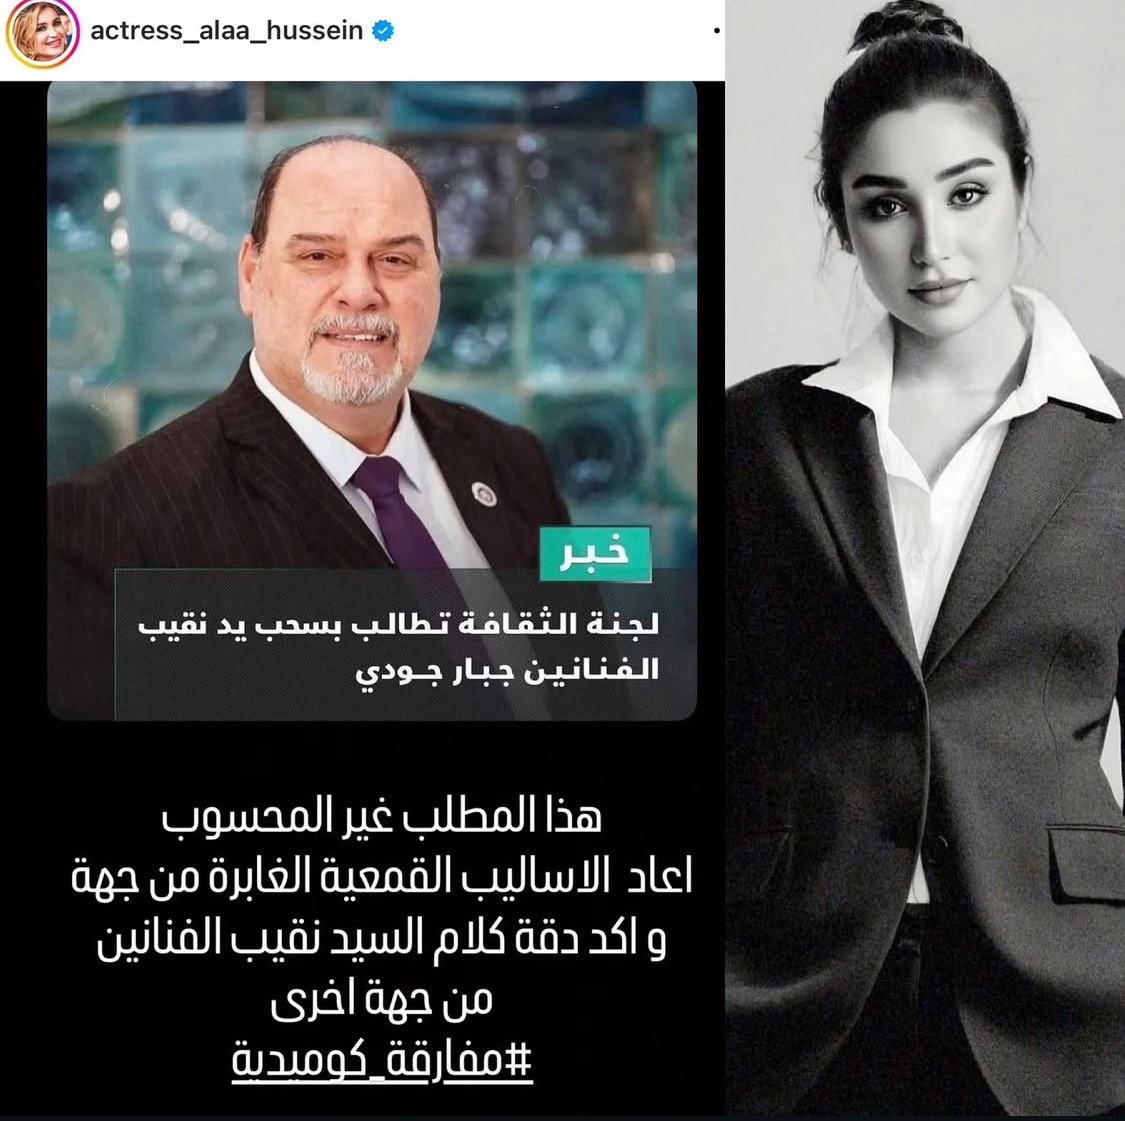Select caption line من جهة اخرى

pos(382,998)
